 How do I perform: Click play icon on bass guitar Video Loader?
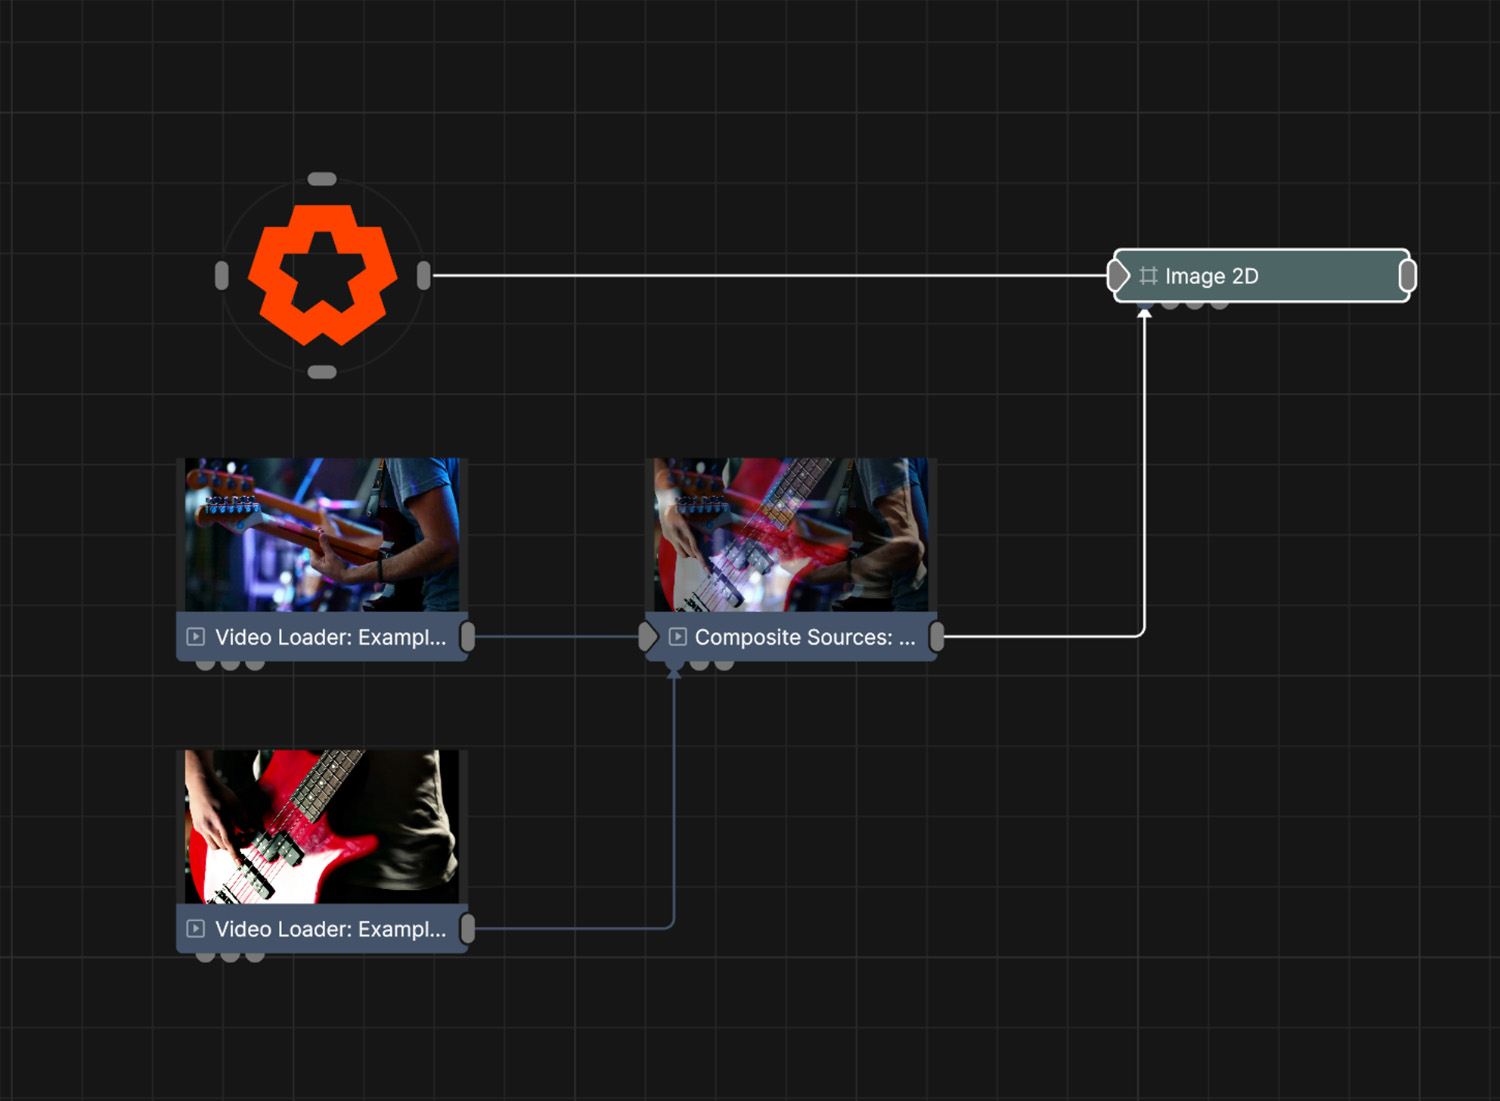coord(196,637)
